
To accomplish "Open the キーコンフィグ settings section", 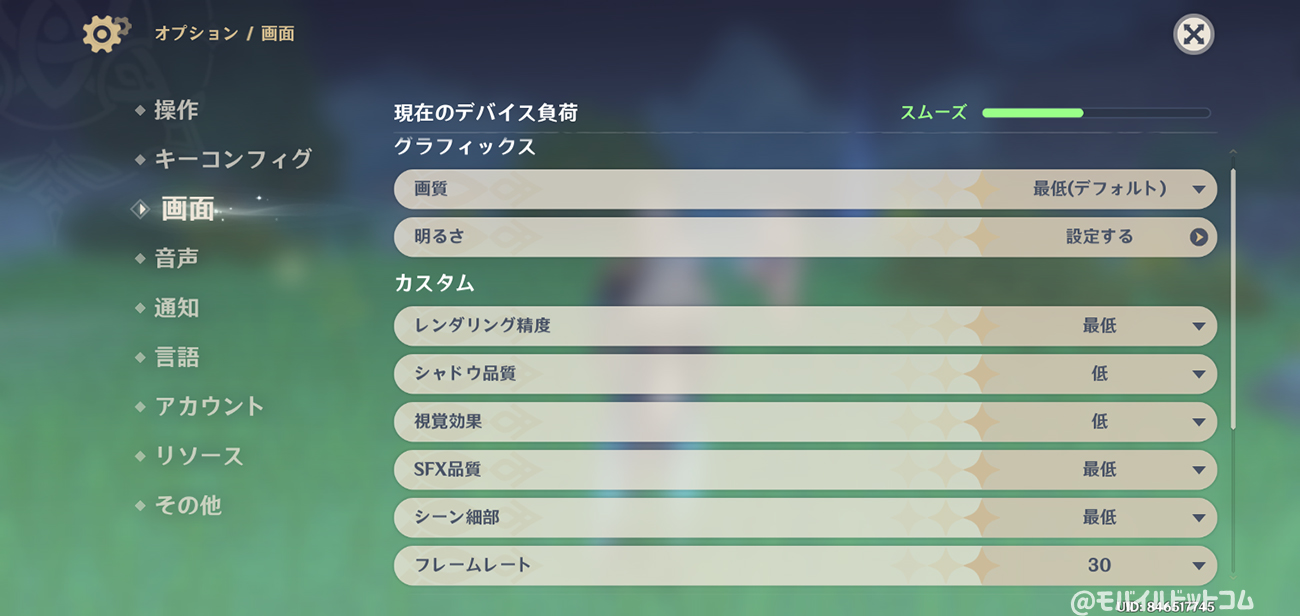I will (x=233, y=159).
